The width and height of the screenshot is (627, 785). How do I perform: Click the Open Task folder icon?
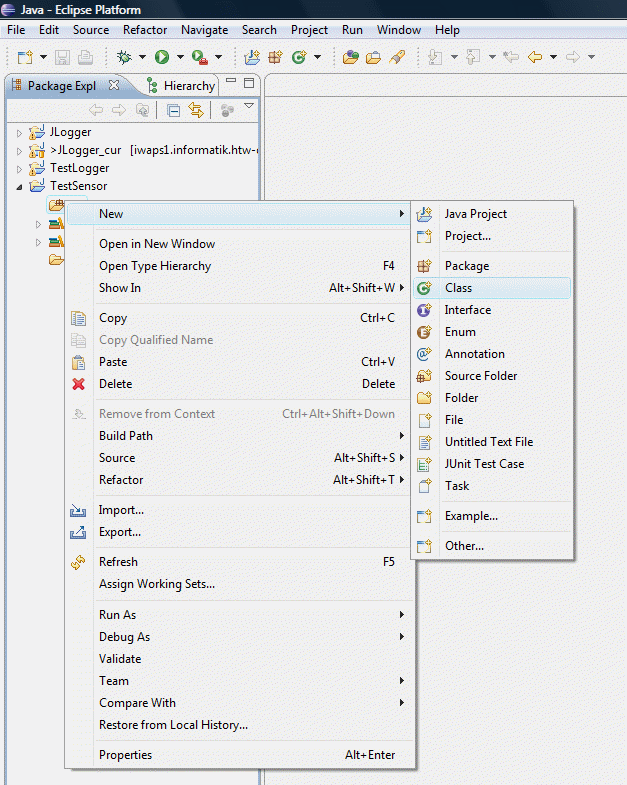click(373, 57)
